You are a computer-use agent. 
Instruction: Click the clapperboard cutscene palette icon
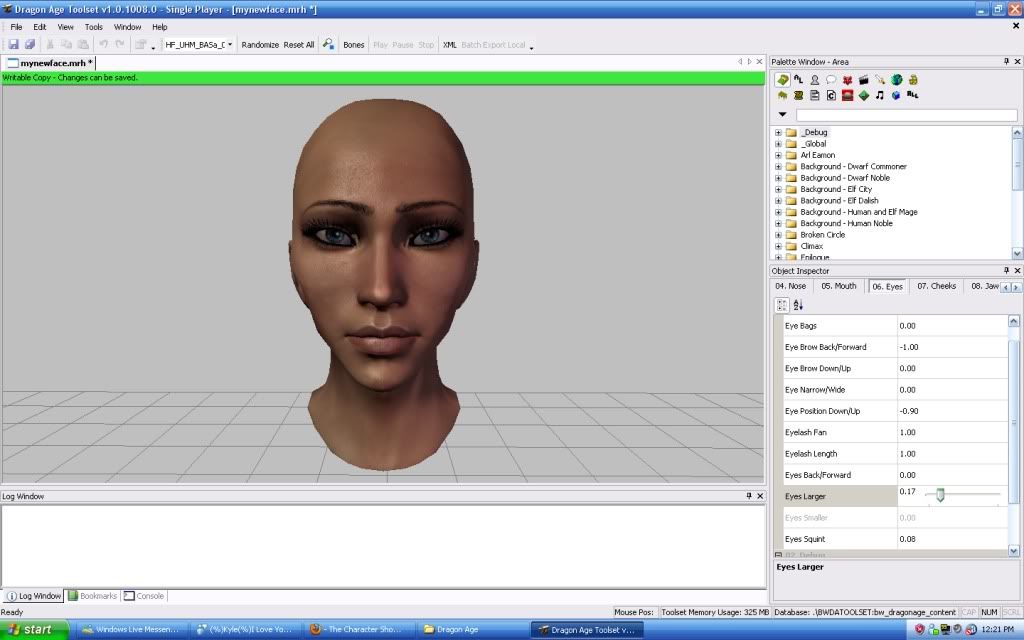(863, 80)
